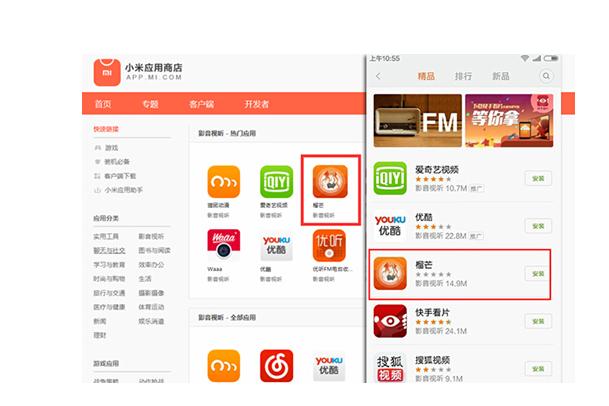Click the 快手看片 title in phone list
The width and height of the screenshot is (609, 406).
point(432,312)
